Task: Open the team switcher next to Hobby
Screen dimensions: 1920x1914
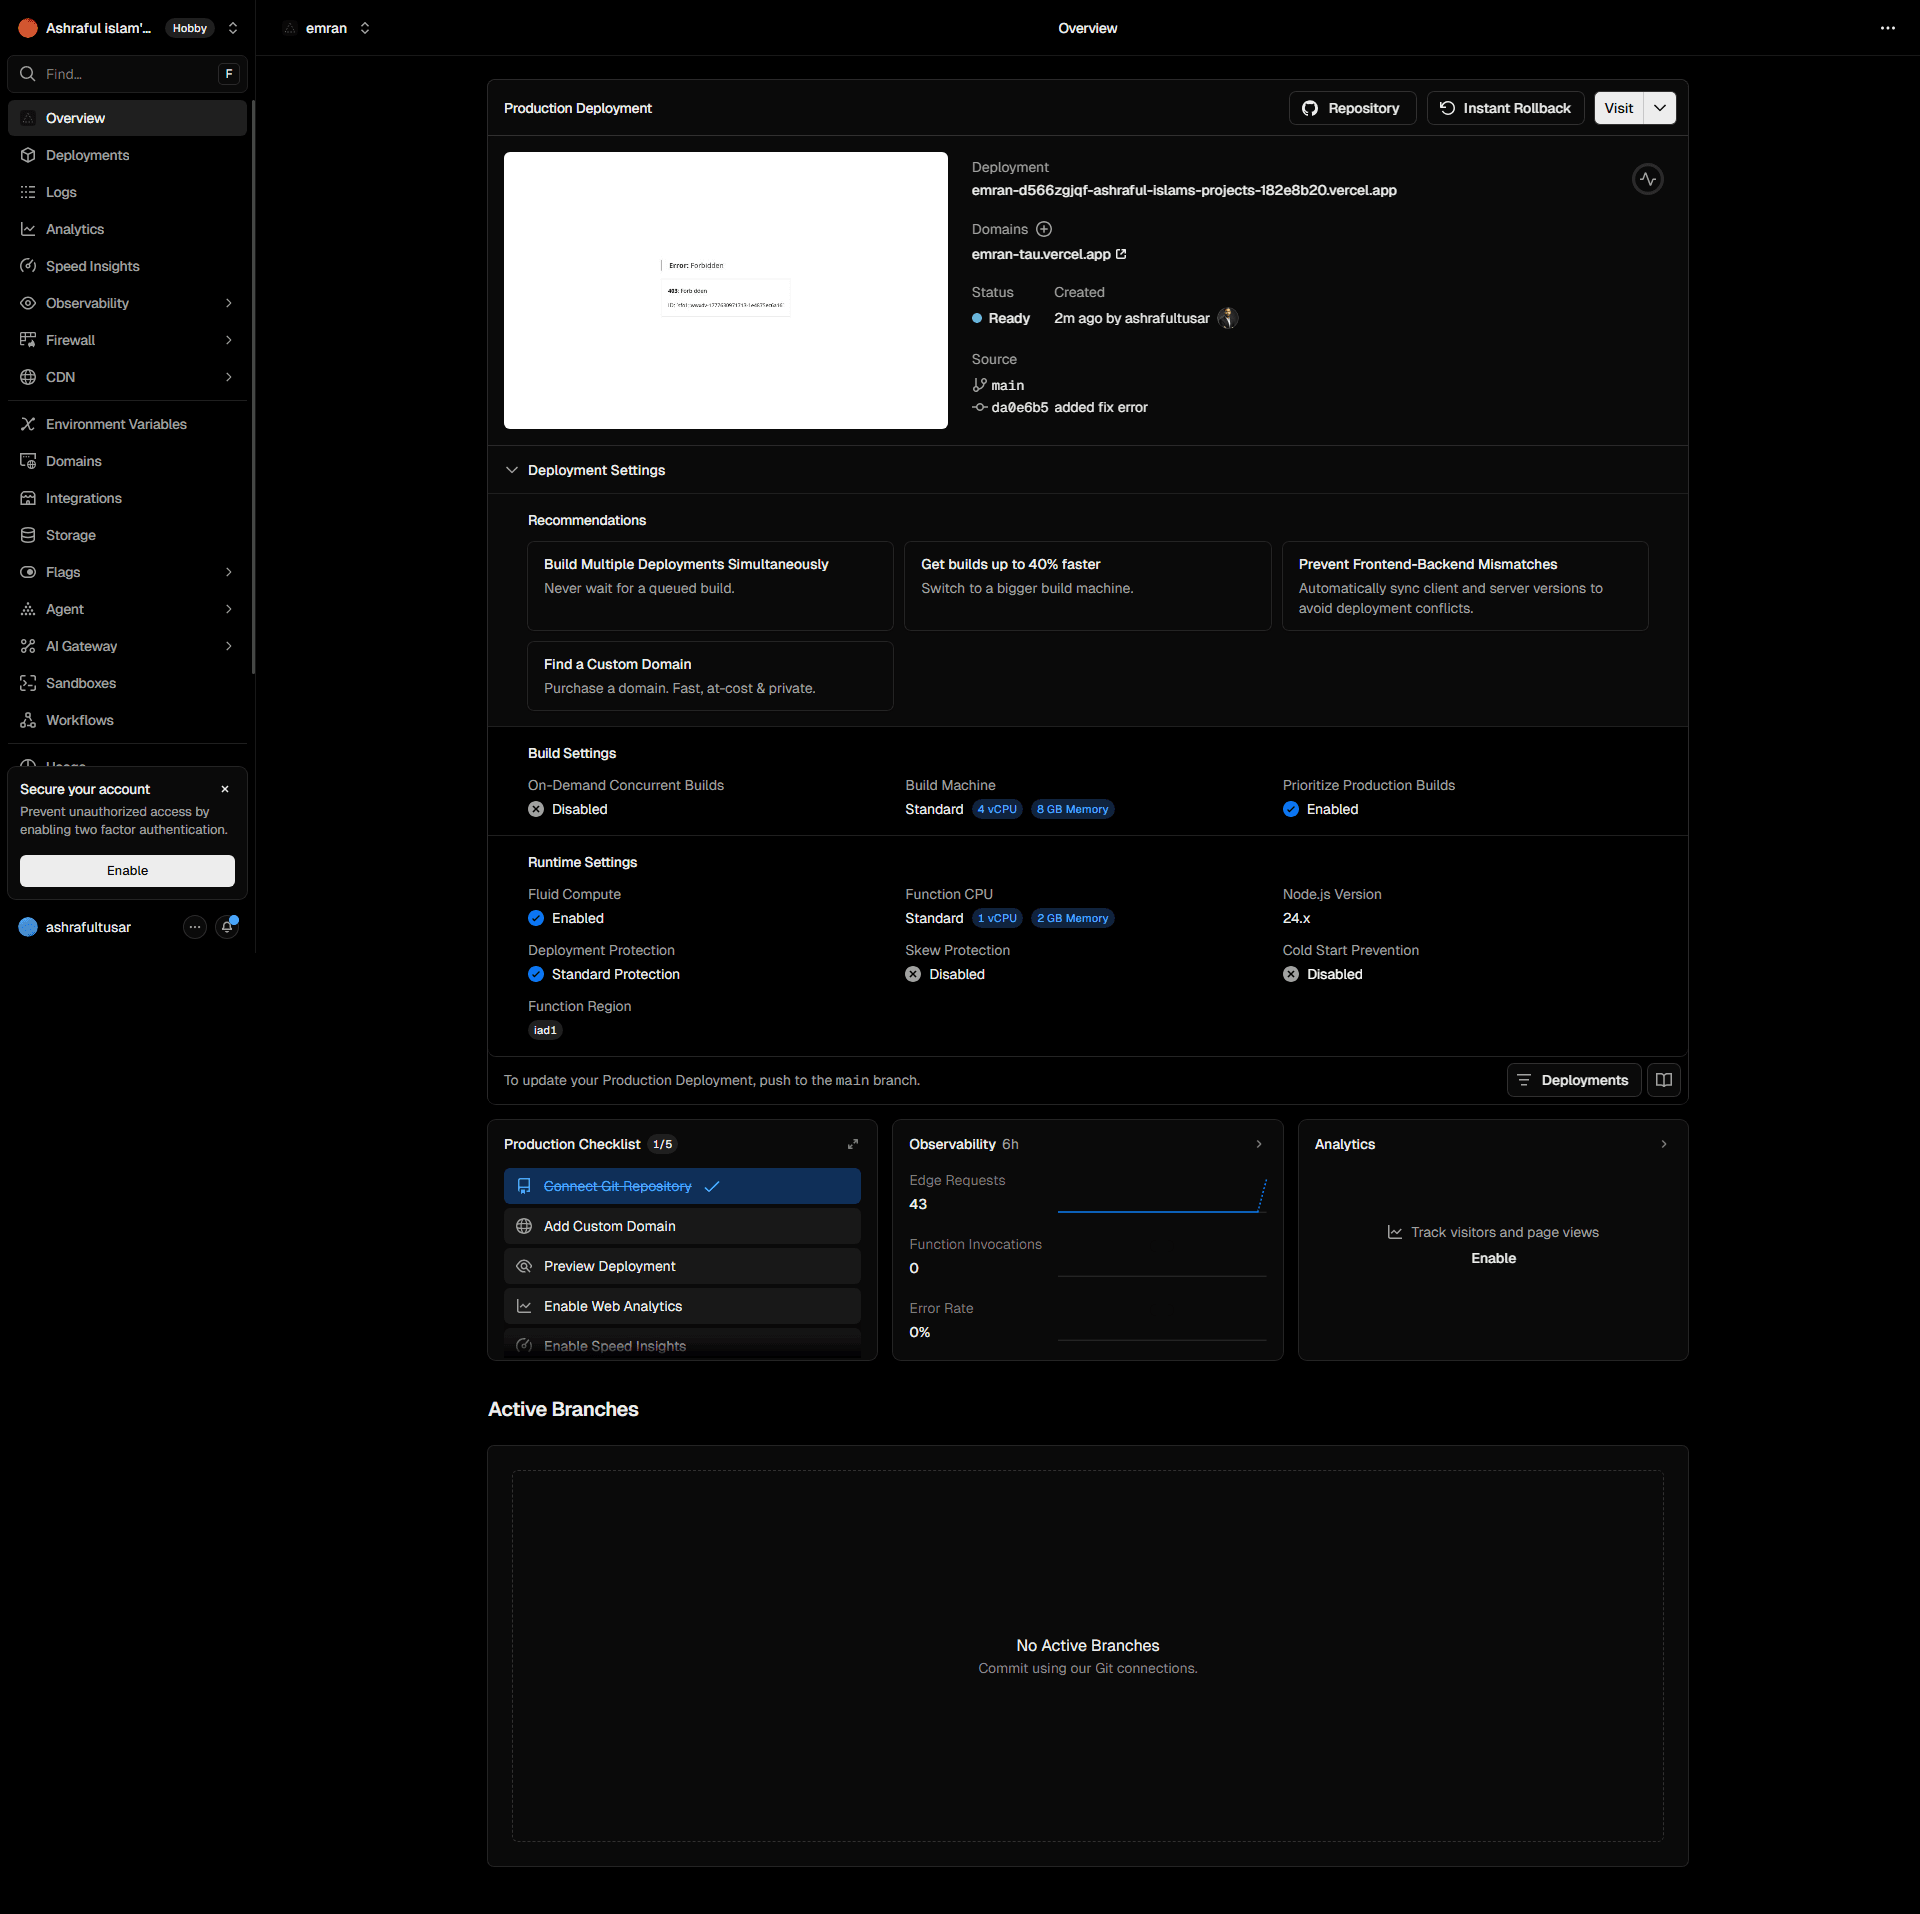Action: 233,28
